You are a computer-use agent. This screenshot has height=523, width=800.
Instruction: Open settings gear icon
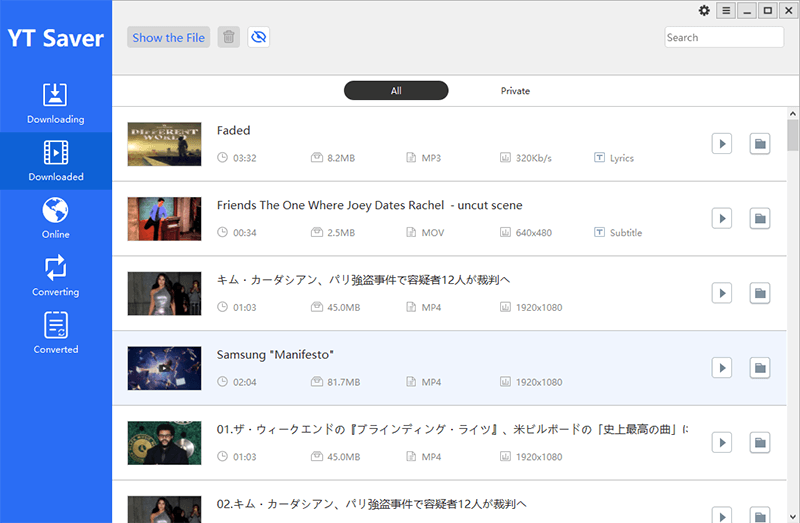click(704, 11)
